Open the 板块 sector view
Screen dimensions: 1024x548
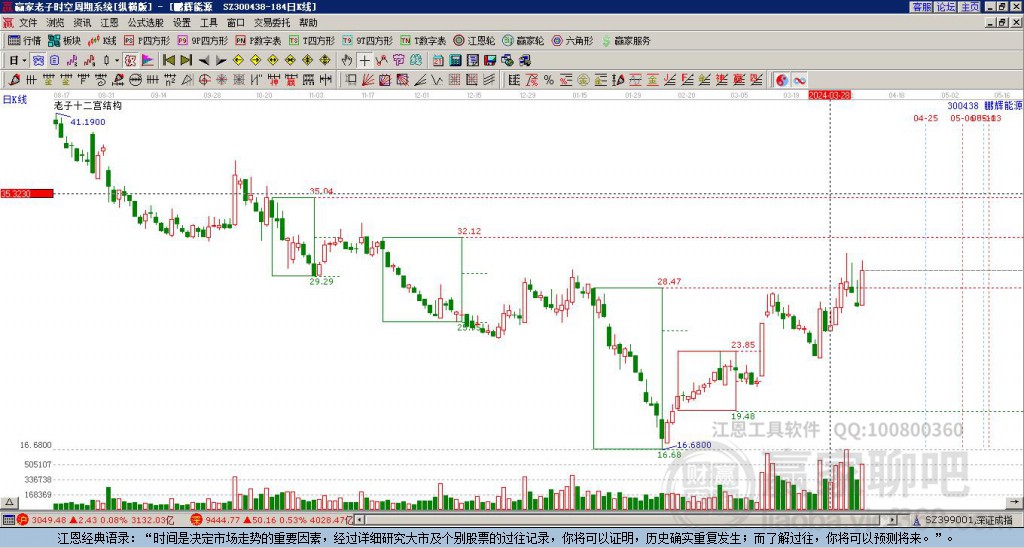click(64, 40)
